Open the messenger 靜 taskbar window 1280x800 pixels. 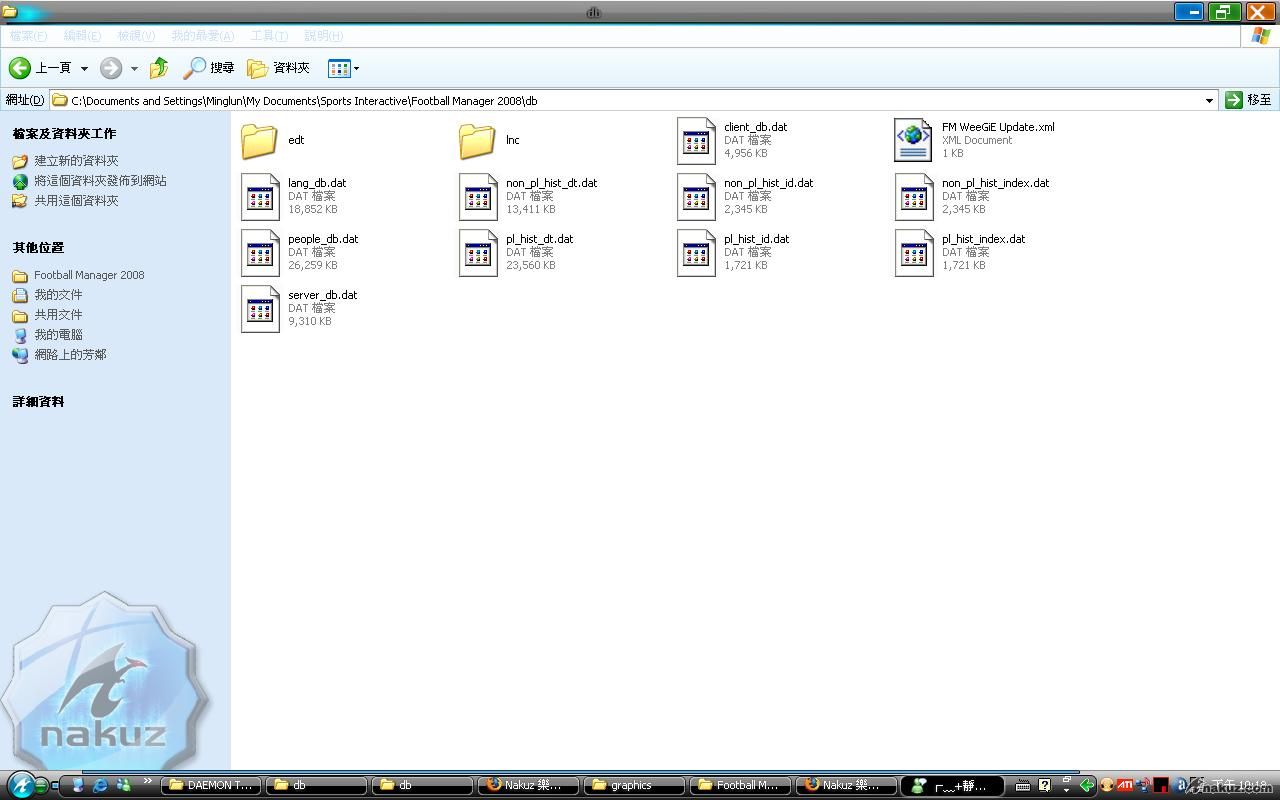point(952,786)
